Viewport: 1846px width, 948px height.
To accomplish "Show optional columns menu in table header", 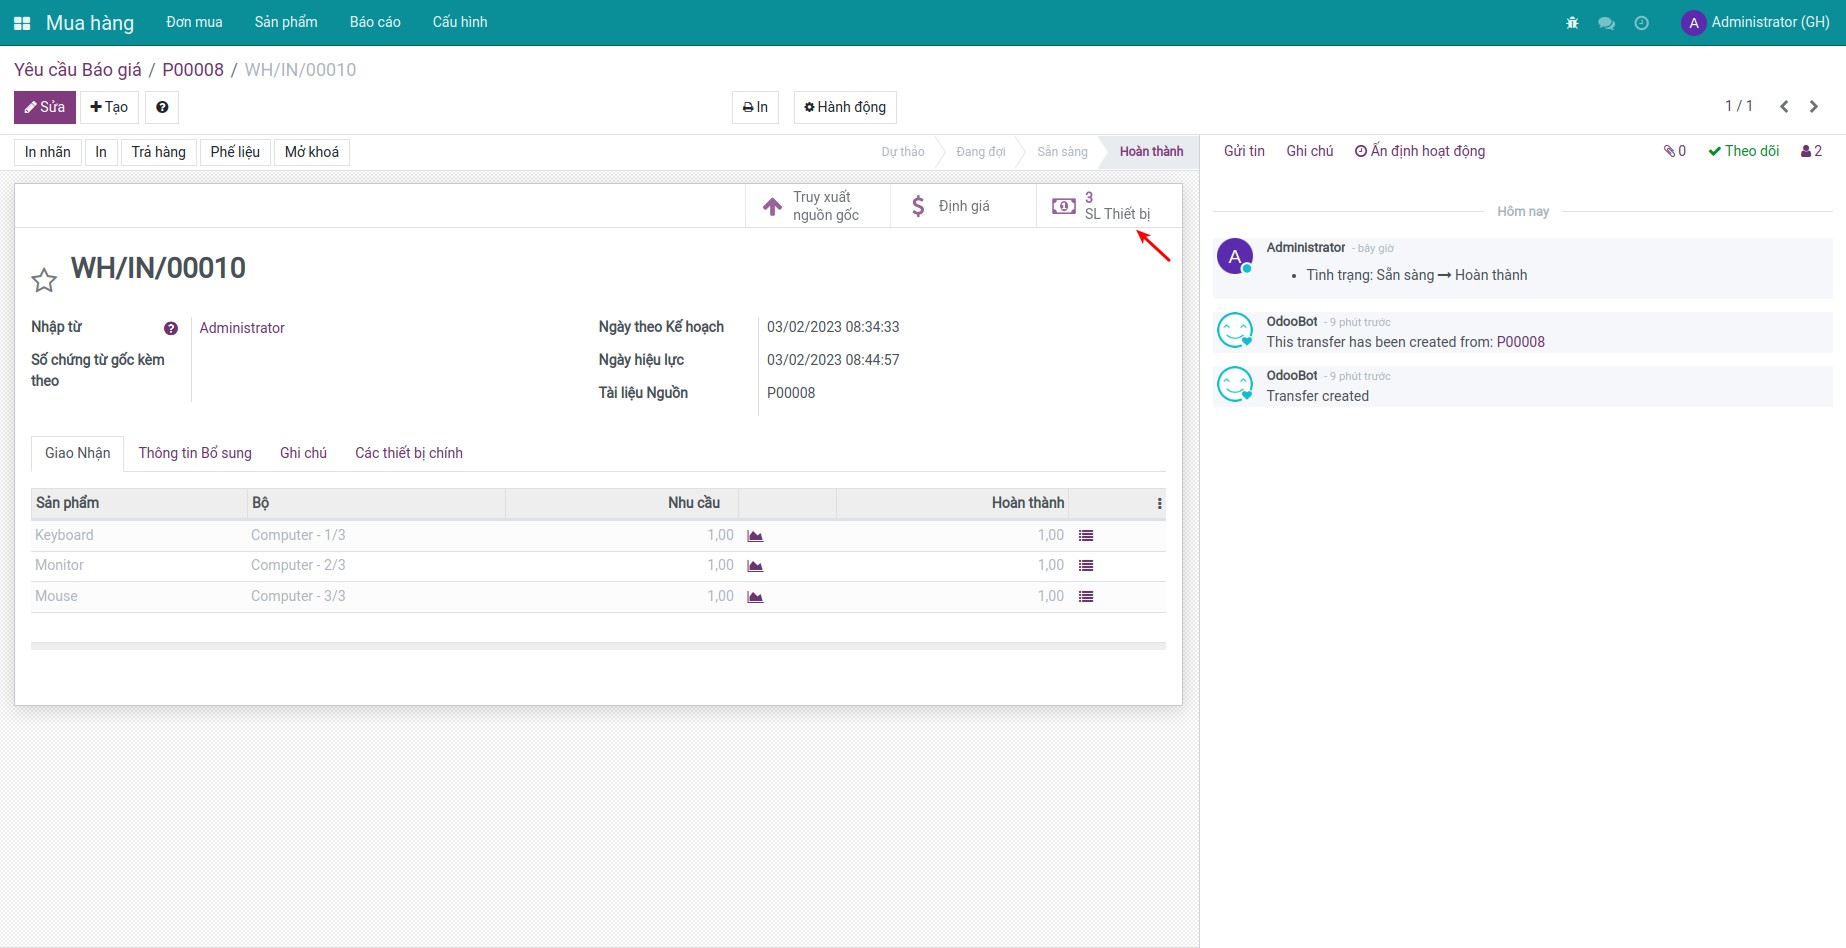I will pos(1159,503).
